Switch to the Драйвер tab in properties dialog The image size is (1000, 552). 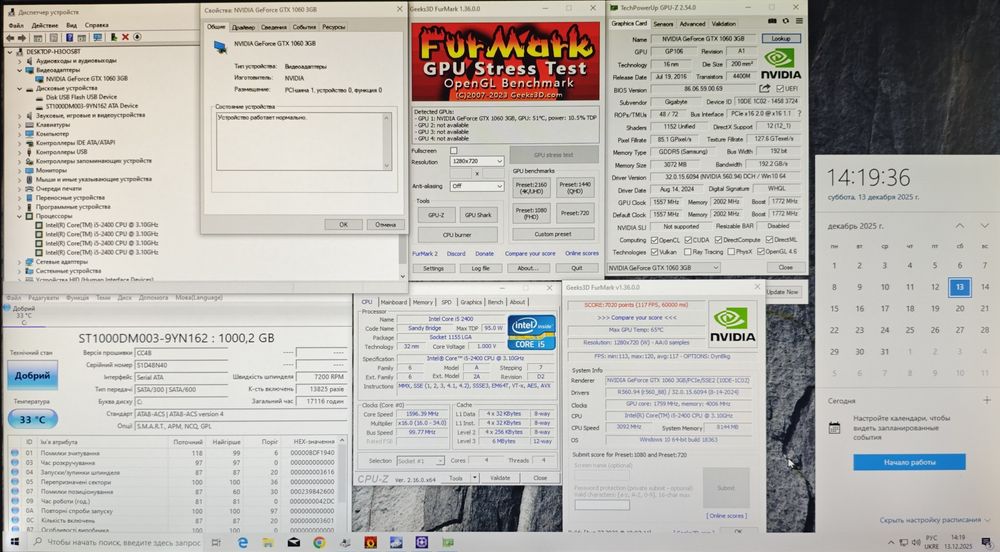243,27
